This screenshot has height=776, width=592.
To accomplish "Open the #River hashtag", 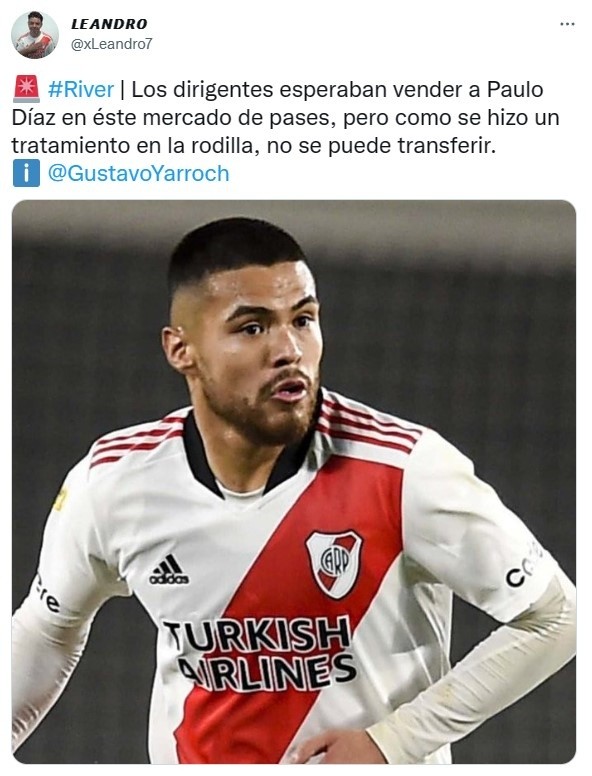I will point(81,90).
